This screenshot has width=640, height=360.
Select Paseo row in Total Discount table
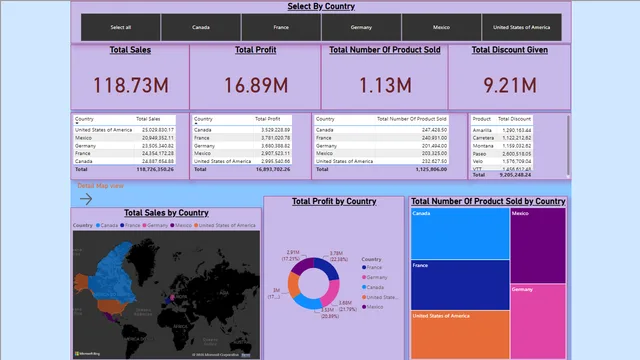tap(502, 154)
